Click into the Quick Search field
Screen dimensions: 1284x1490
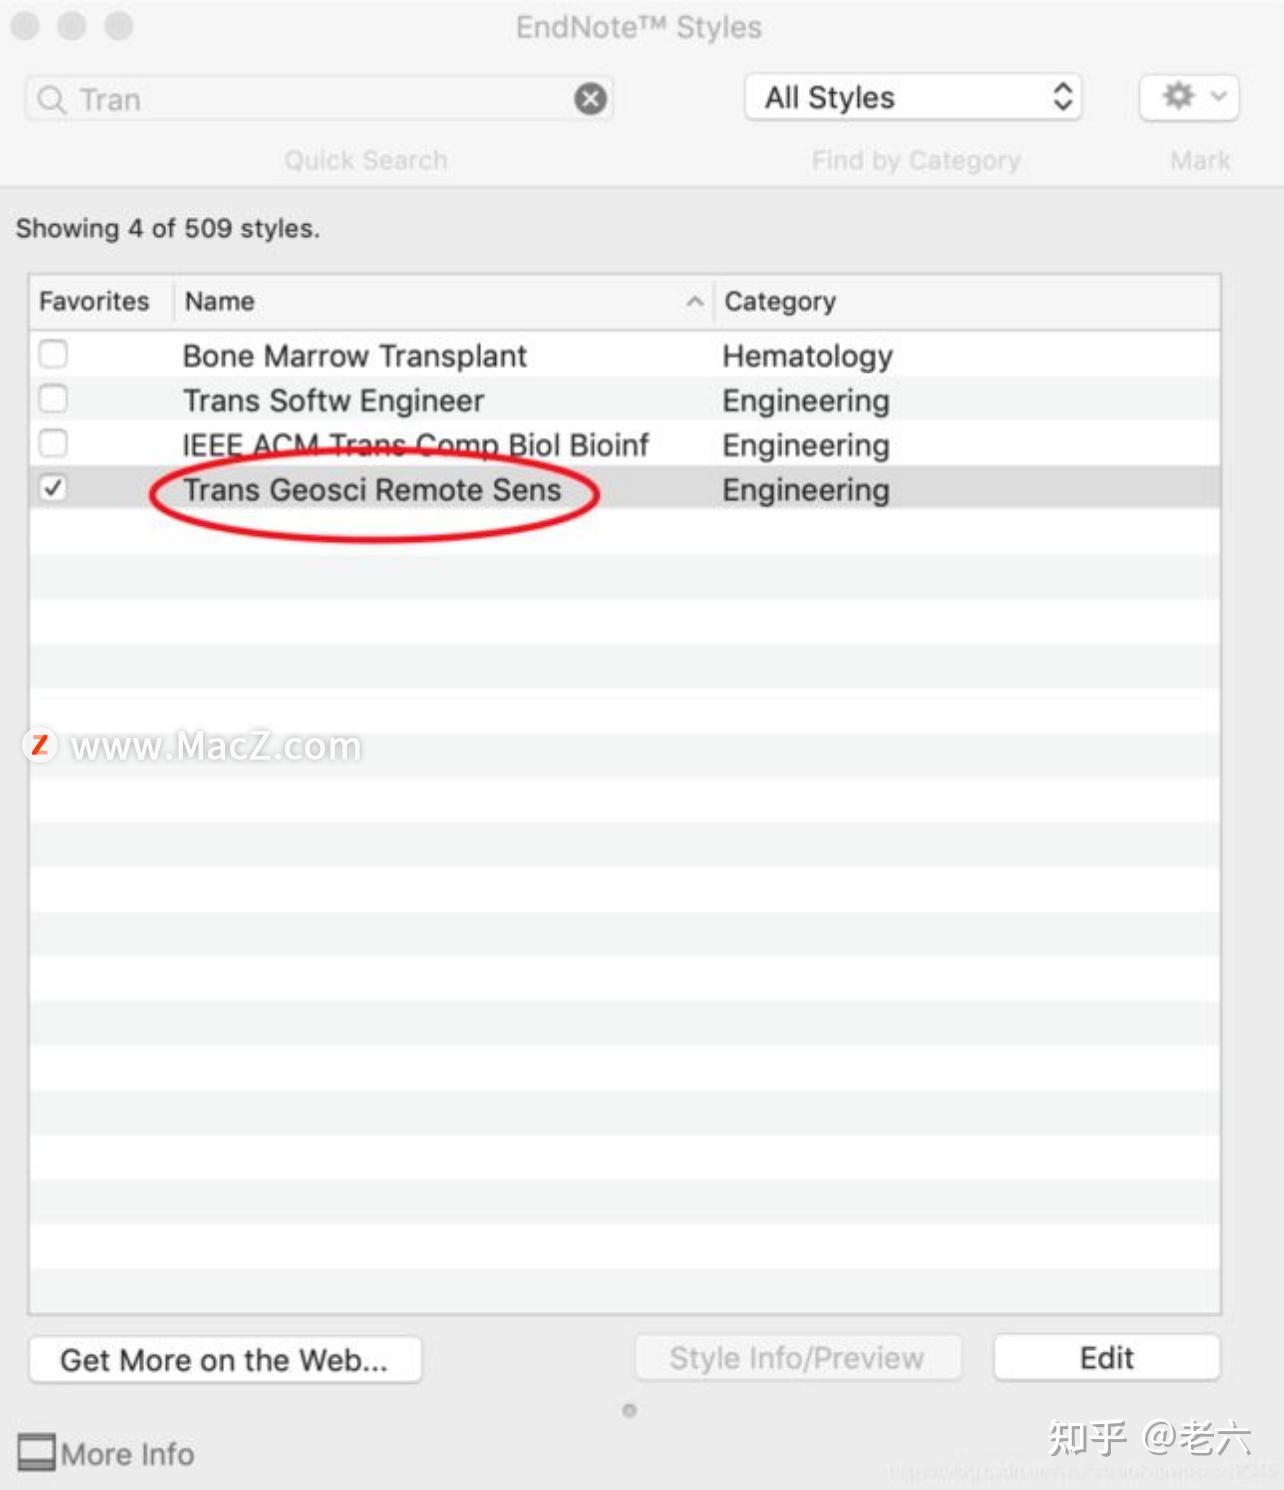coord(320,99)
